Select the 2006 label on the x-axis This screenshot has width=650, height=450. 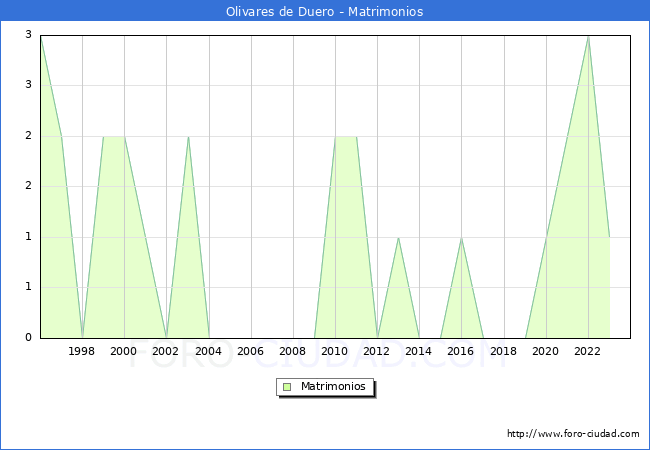click(x=250, y=351)
